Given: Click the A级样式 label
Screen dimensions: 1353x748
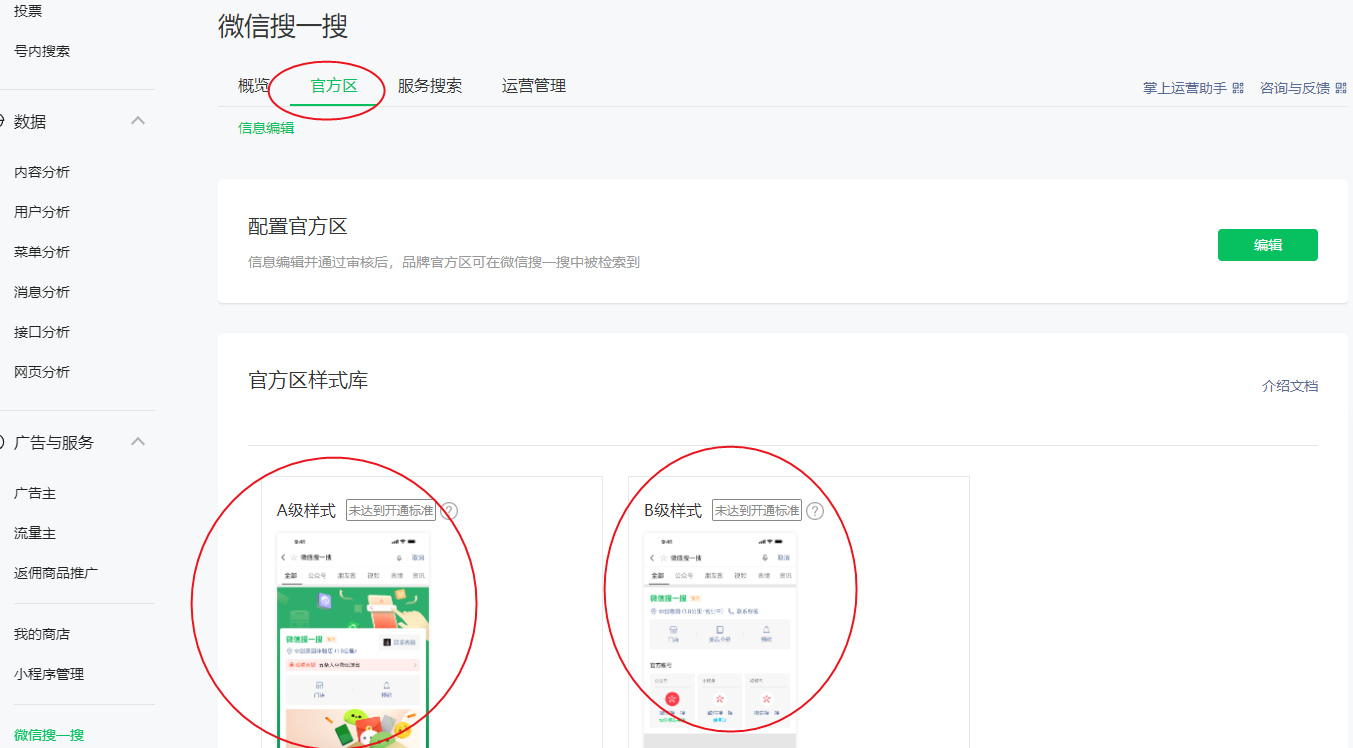Looking at the screenshot, I should point(306,511).
